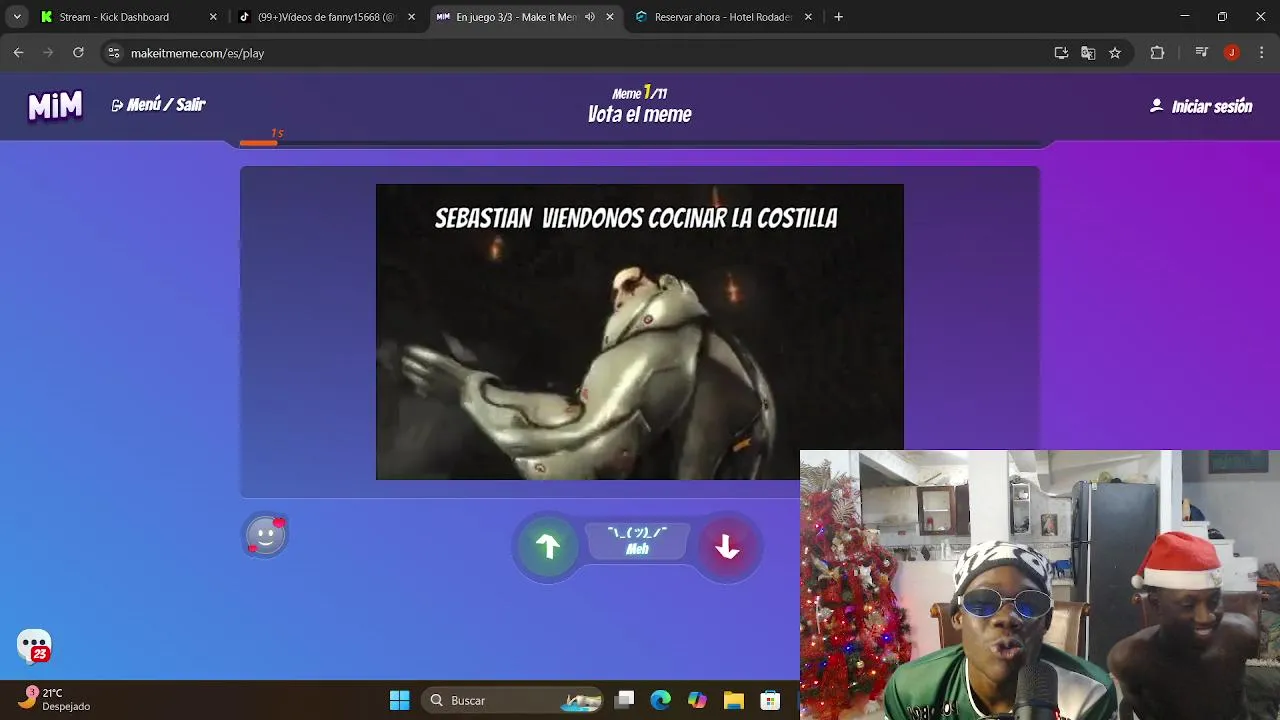The width and height of the screenshot is (1280, 720).
Task: Go forward in browser history
Action: coord(48,53)
